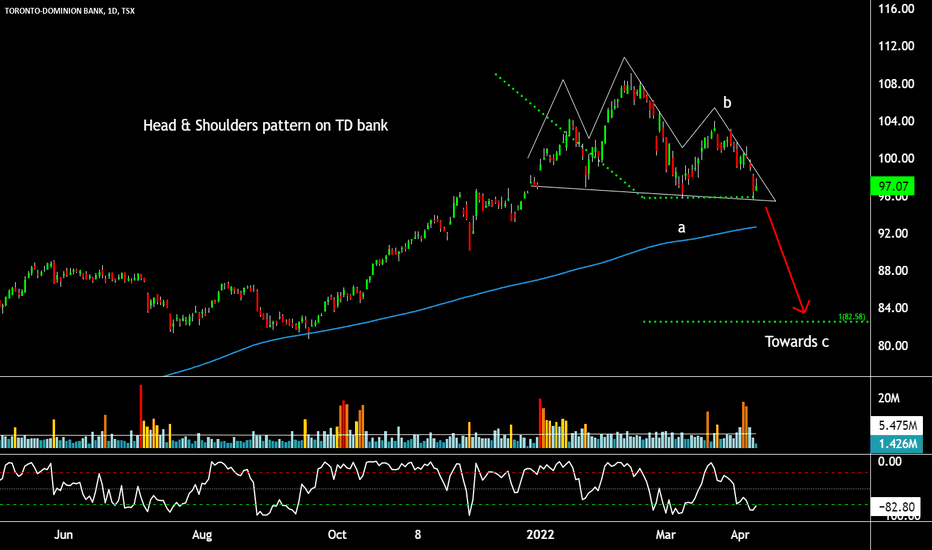This screenshot has width=932, height=550.
Task: Click the 1(82.58) Fibonacci level label
Action: tap(852, 317)
